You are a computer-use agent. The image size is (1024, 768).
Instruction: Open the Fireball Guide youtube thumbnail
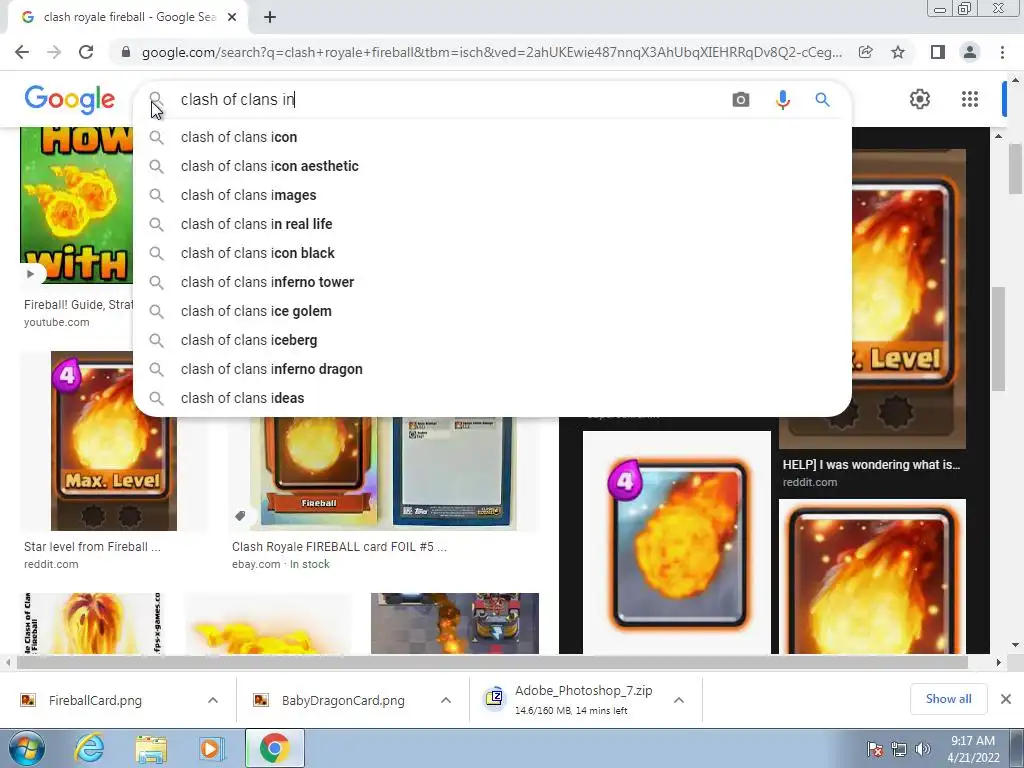(x=76, y=205)
